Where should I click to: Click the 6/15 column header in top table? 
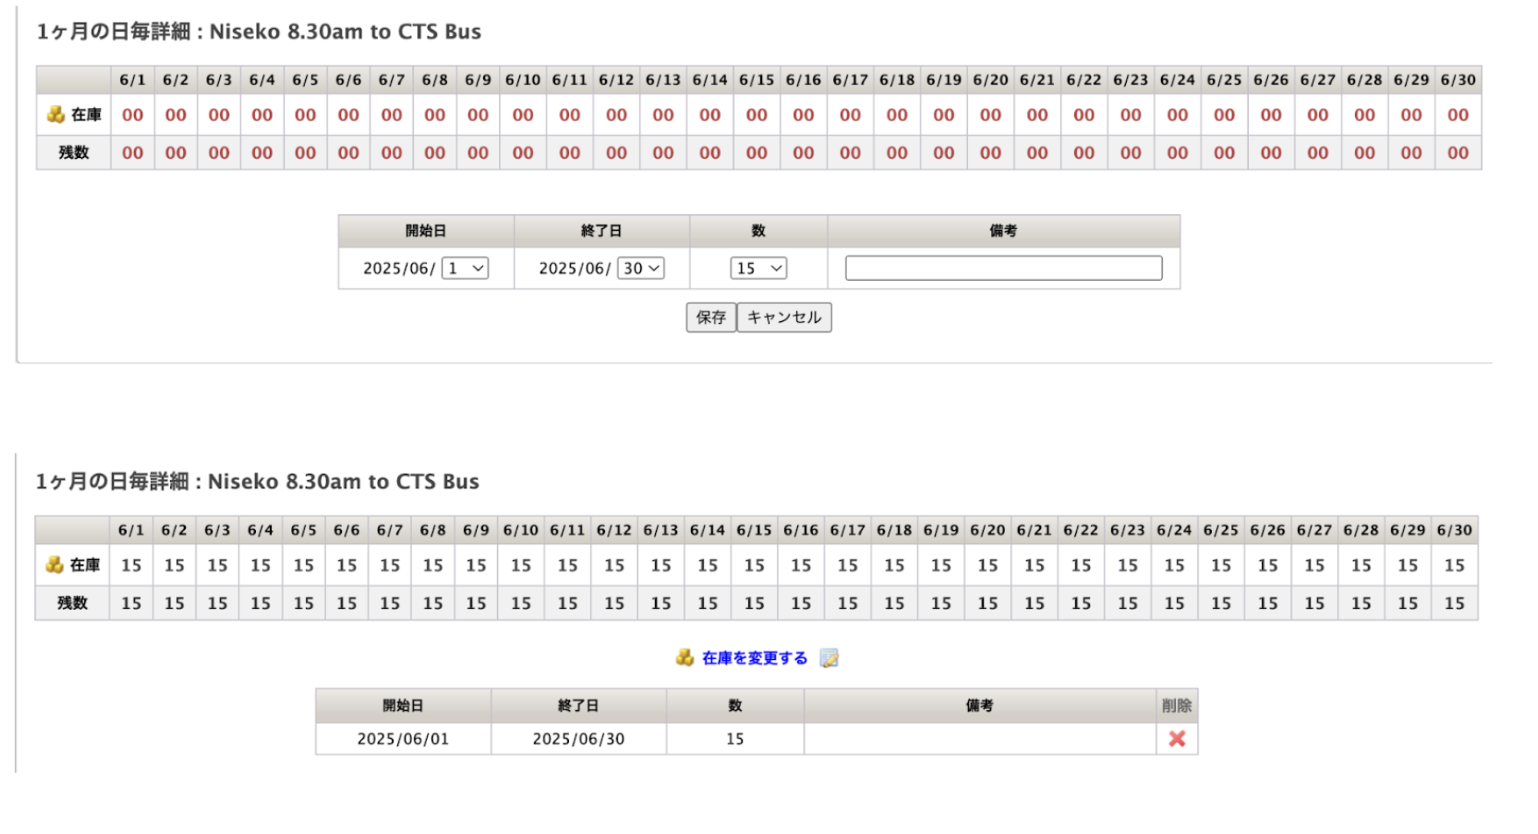[x=756, y=80]
